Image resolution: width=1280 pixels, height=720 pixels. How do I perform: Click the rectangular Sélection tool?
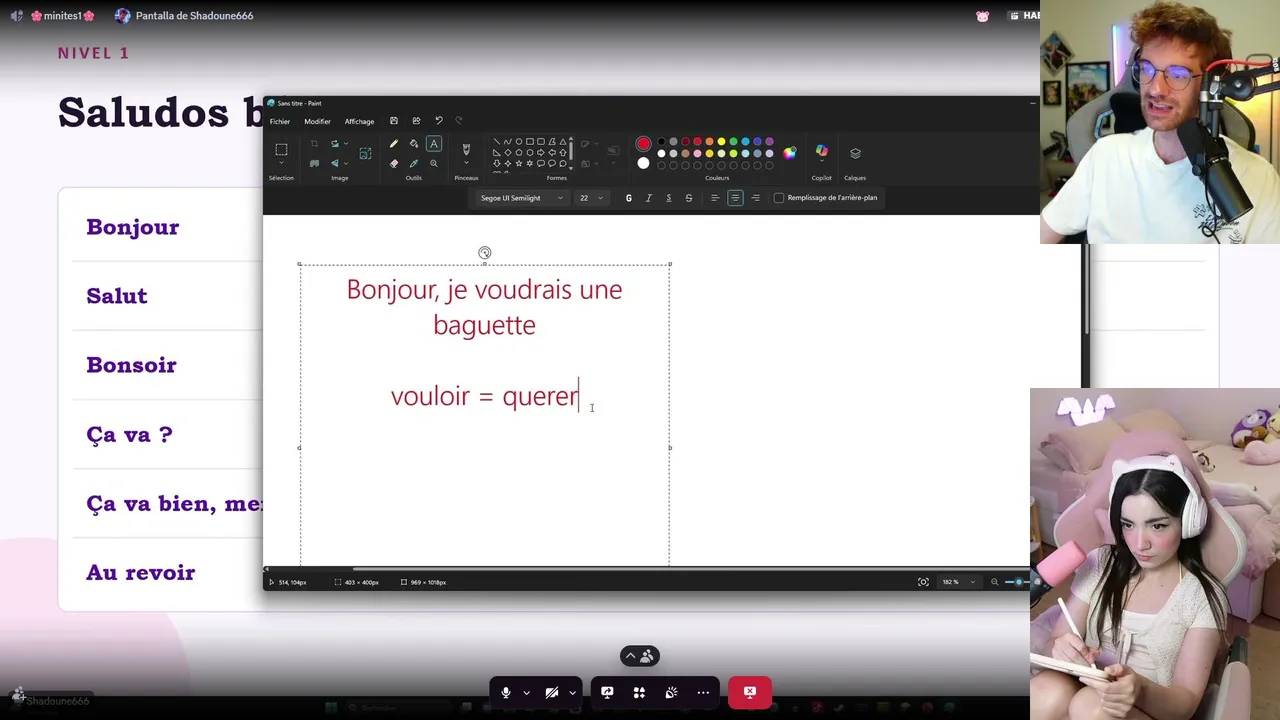[281, 149]
